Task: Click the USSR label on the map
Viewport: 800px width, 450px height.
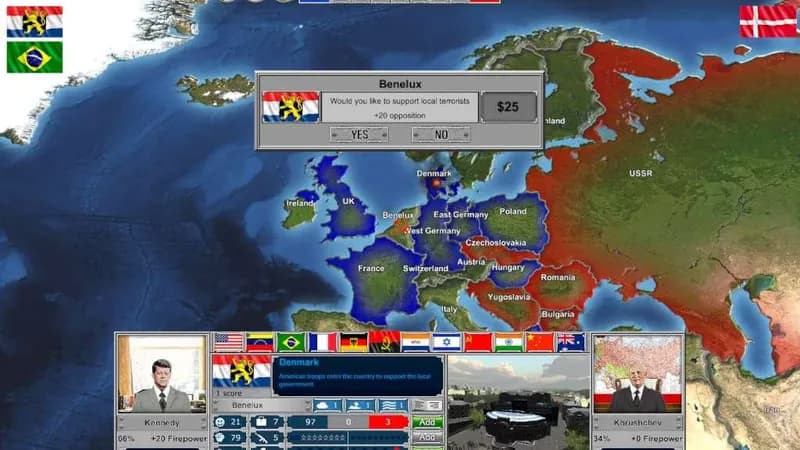Action: pyautogui.click(x=641, y=173)
